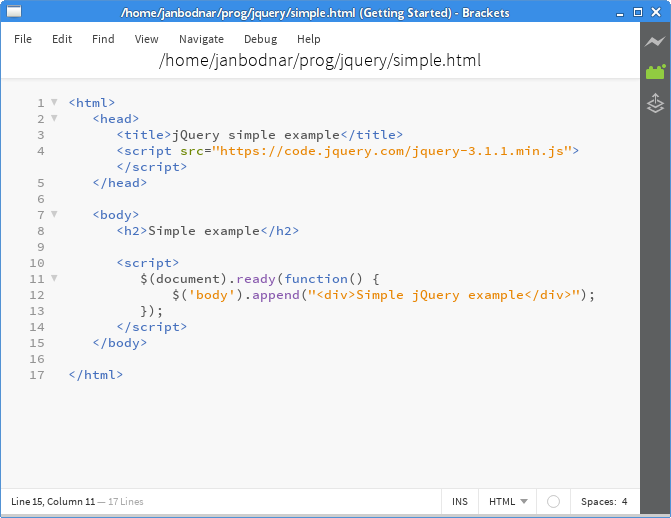The image size is (671, 518).
Task: Open the Navigate menu
Action: pyautogui.click(x=201, y=39)
